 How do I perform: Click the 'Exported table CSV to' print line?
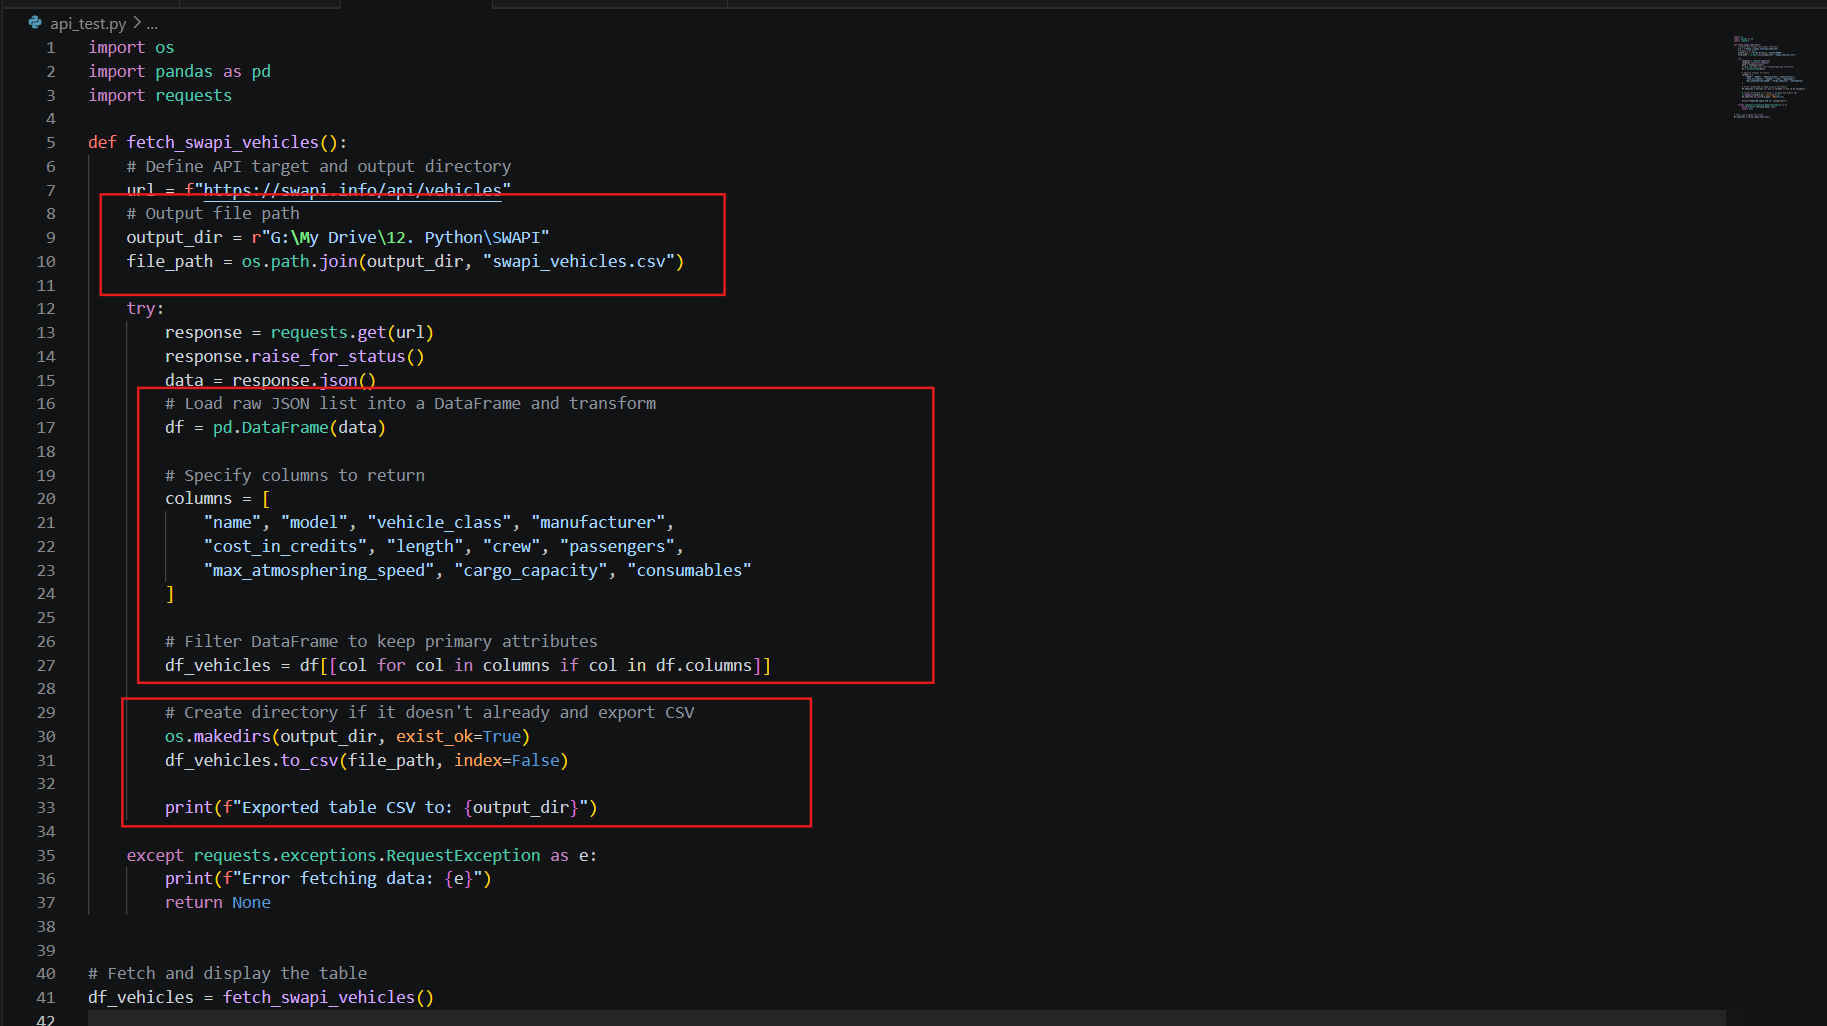point(381,807)
